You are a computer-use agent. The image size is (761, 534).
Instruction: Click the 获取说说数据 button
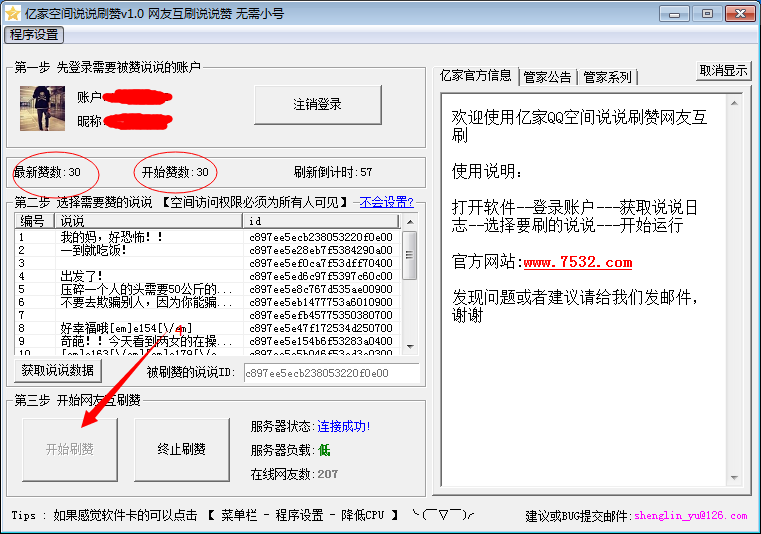(58, 371)
